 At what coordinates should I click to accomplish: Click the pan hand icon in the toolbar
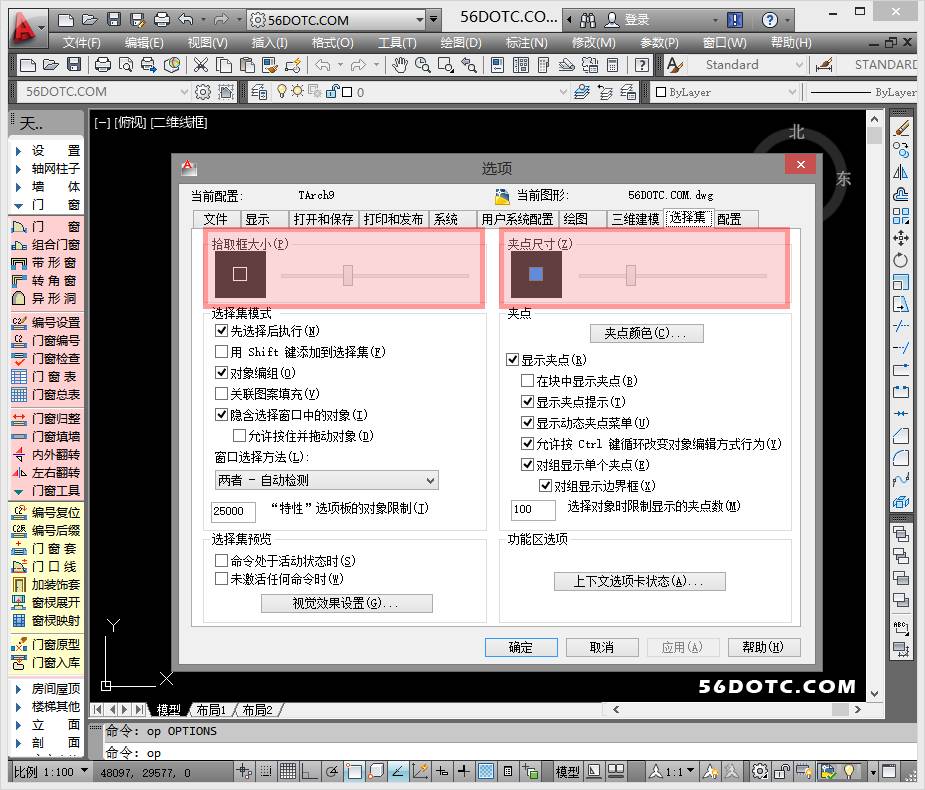point(400,65)
